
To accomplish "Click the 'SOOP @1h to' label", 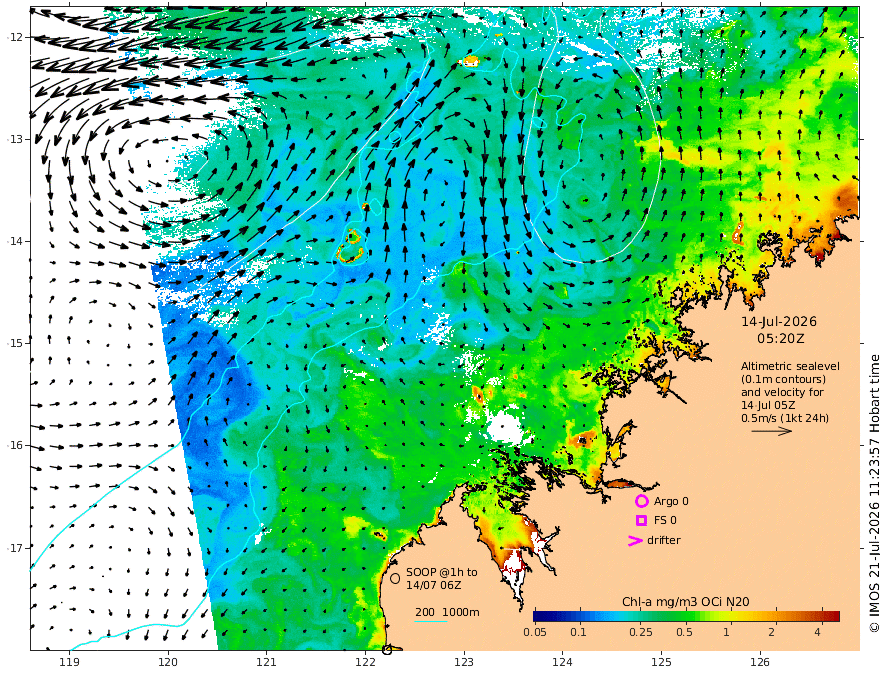I will (442, 572).
